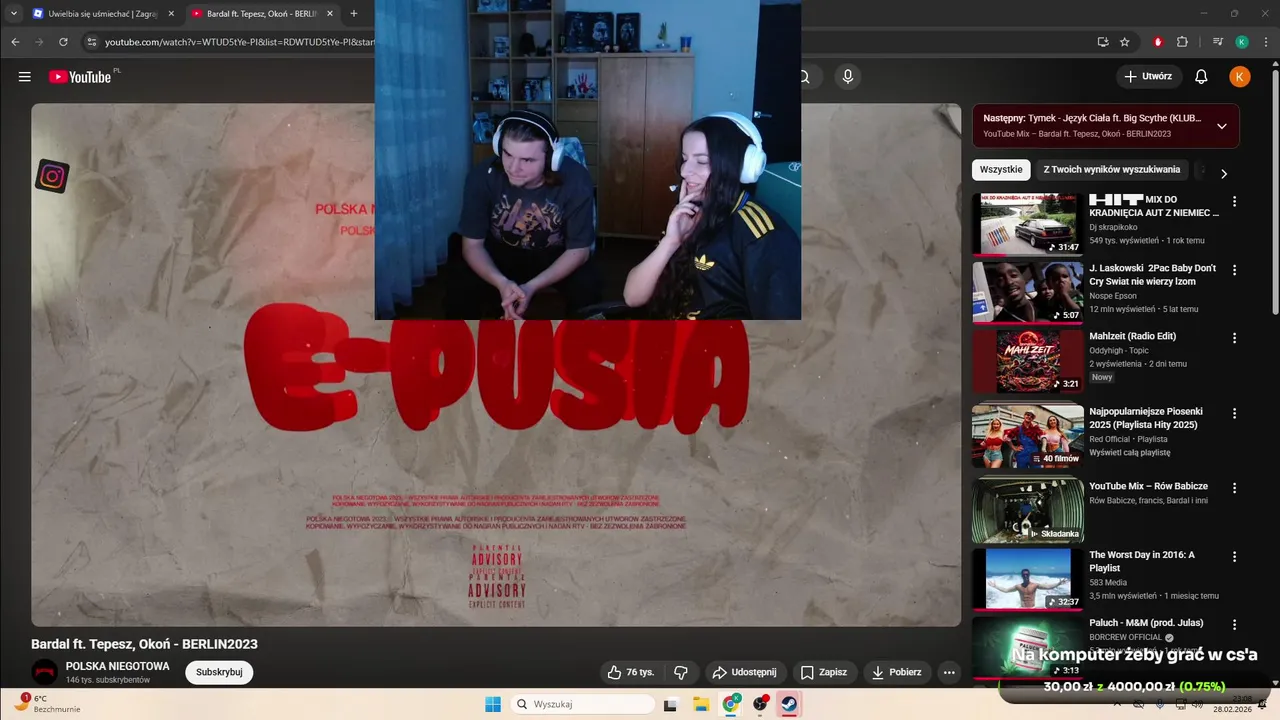This screenshot has width=1280, height=720.
Task: Open the Dj skrapikoko channel name
Action: pos(1113,227)
